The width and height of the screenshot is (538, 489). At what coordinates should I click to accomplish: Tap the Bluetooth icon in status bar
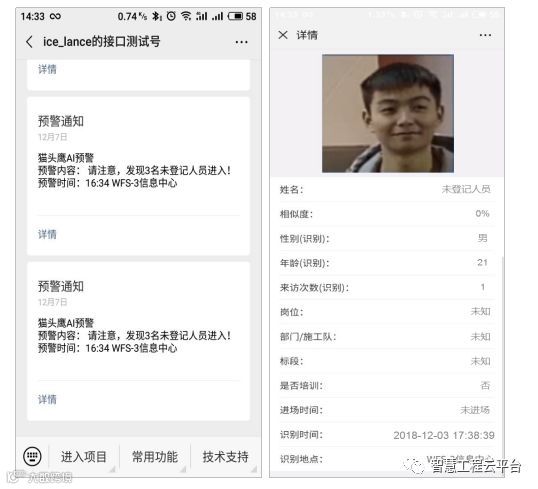coord(156,16)
